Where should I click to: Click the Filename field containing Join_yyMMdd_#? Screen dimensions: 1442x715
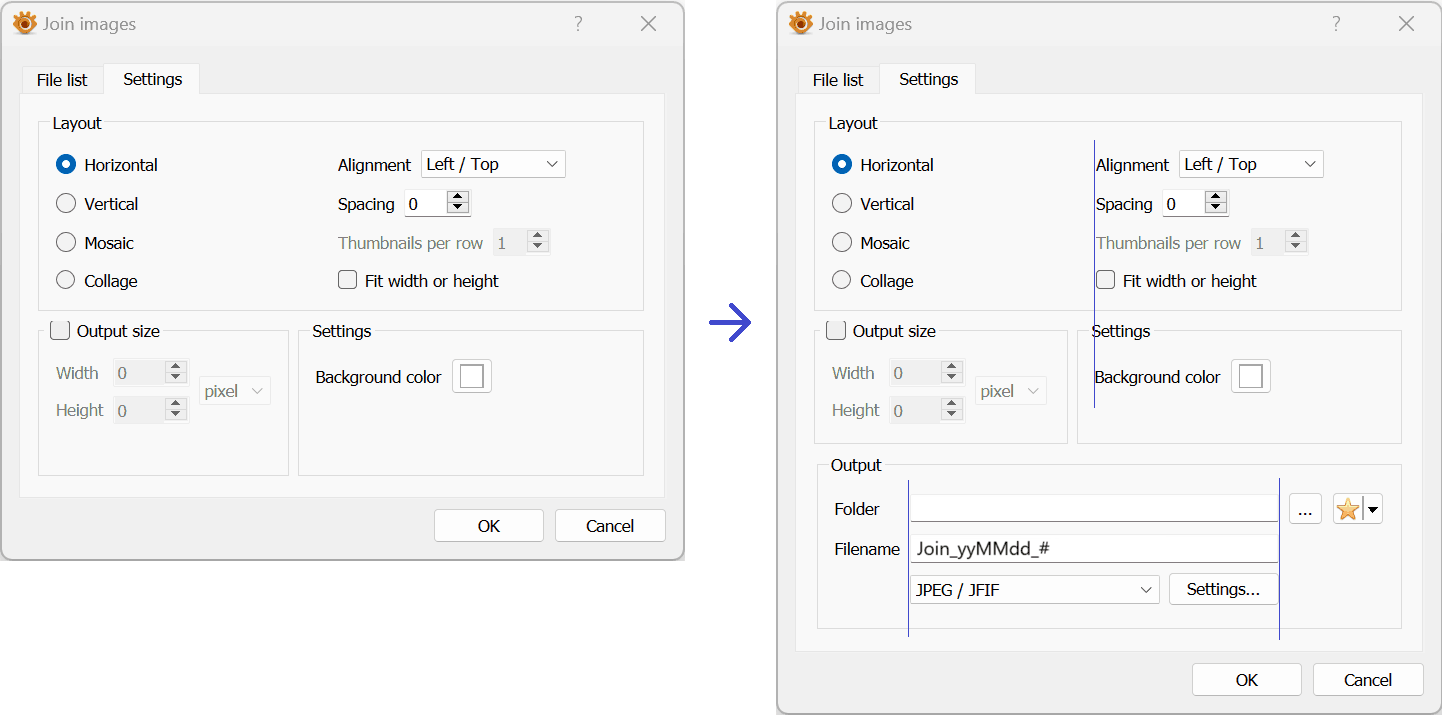point(1093,549)
